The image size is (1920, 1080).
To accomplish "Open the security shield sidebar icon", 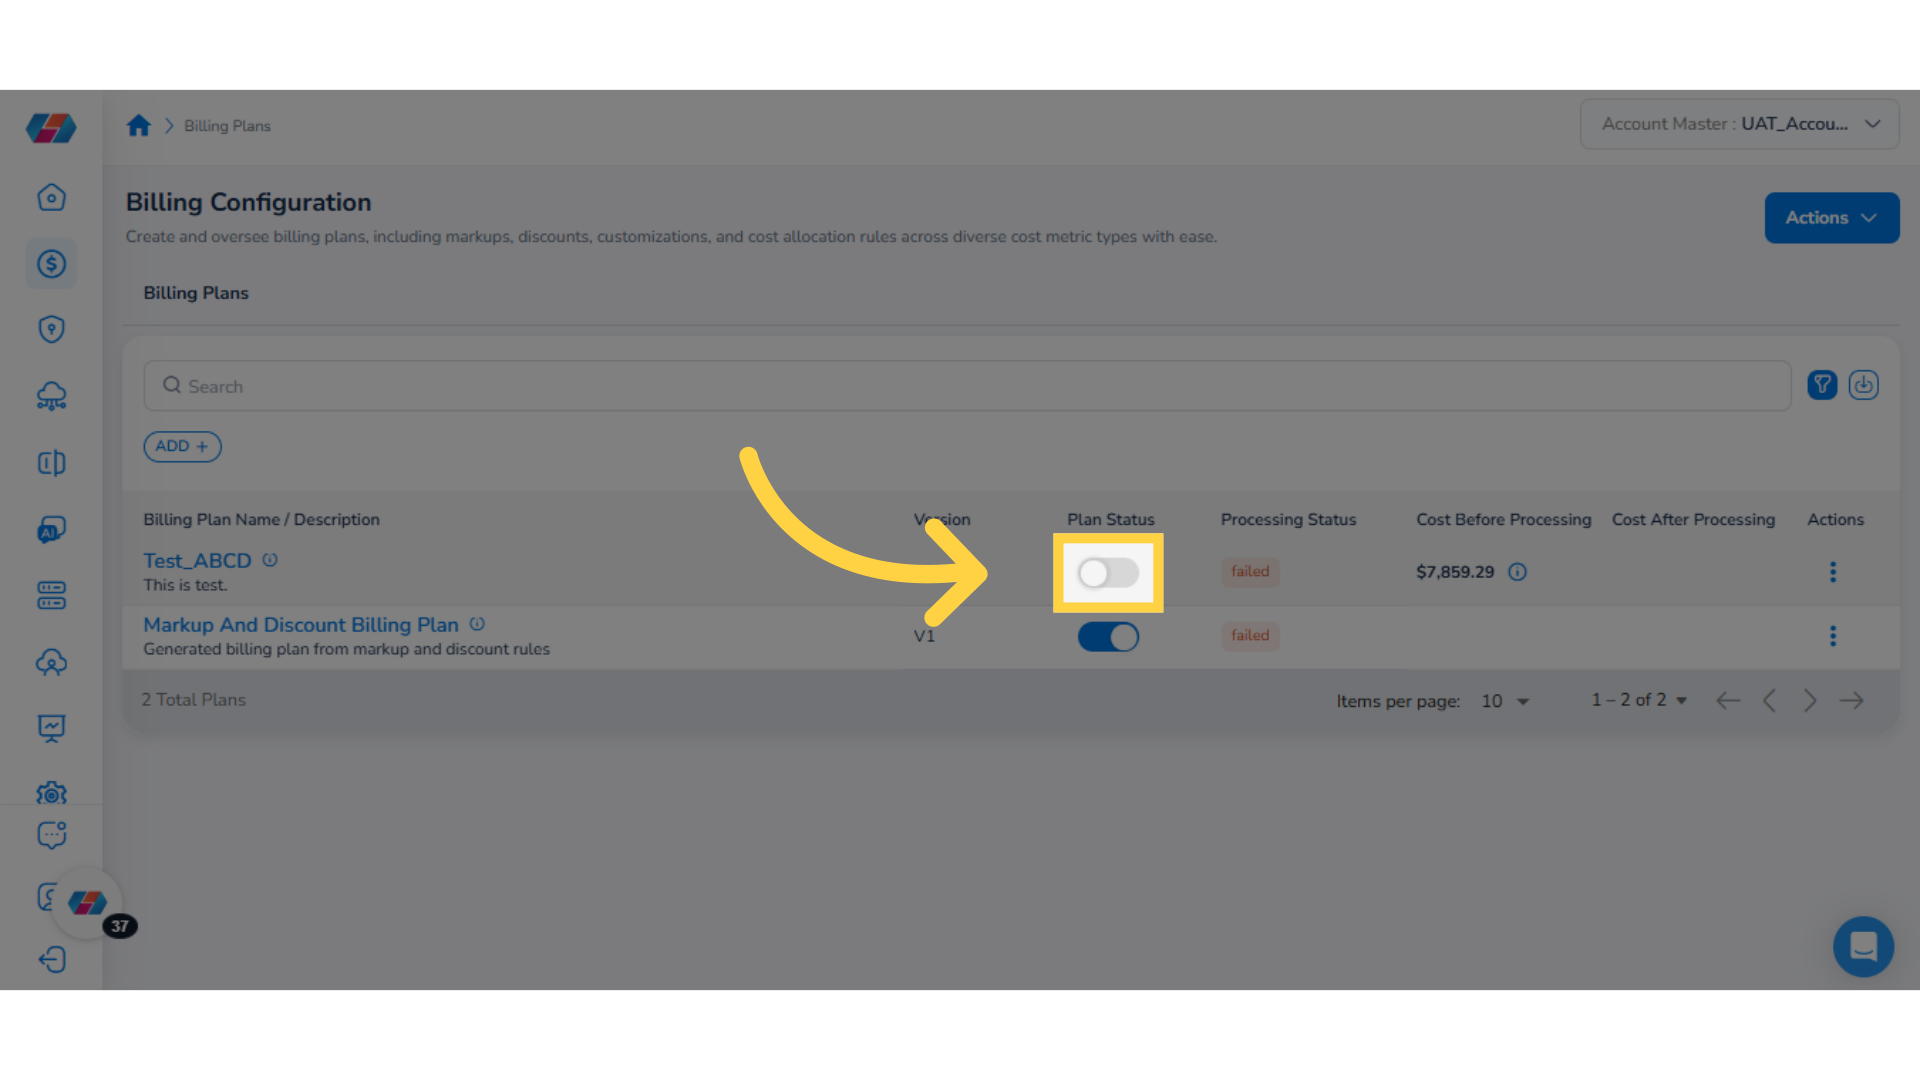I will pyautogui.click(x=51, y=329).
